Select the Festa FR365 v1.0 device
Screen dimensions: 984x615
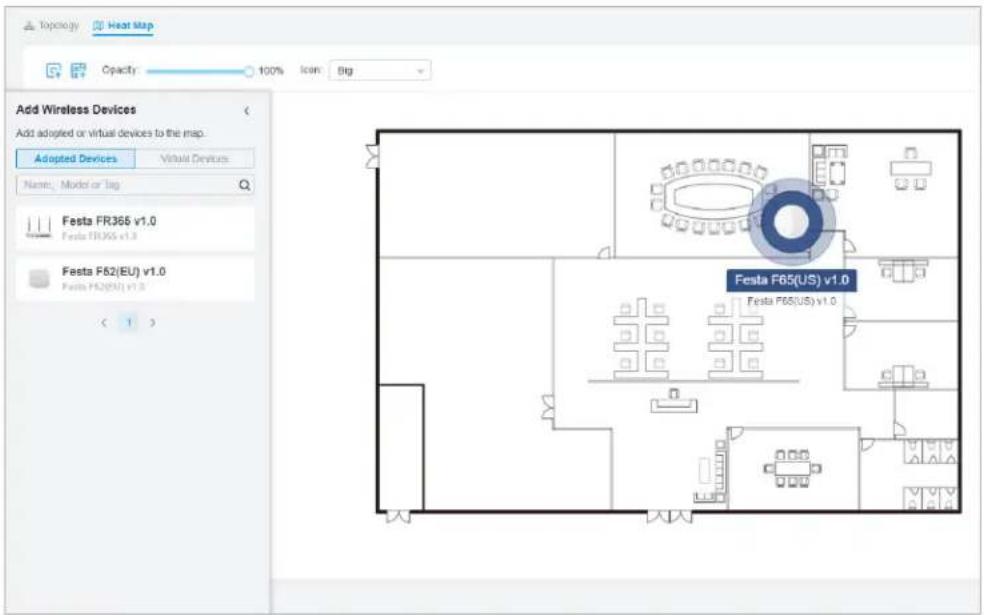[x=135, y=228]
